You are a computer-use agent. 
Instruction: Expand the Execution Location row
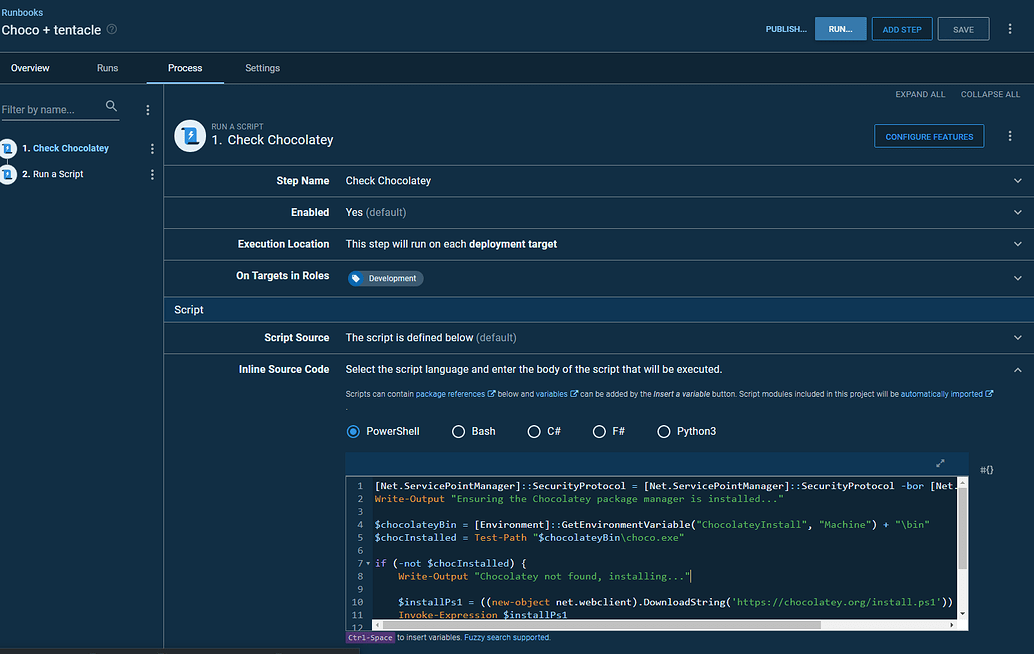click(x=1017, y=244)
